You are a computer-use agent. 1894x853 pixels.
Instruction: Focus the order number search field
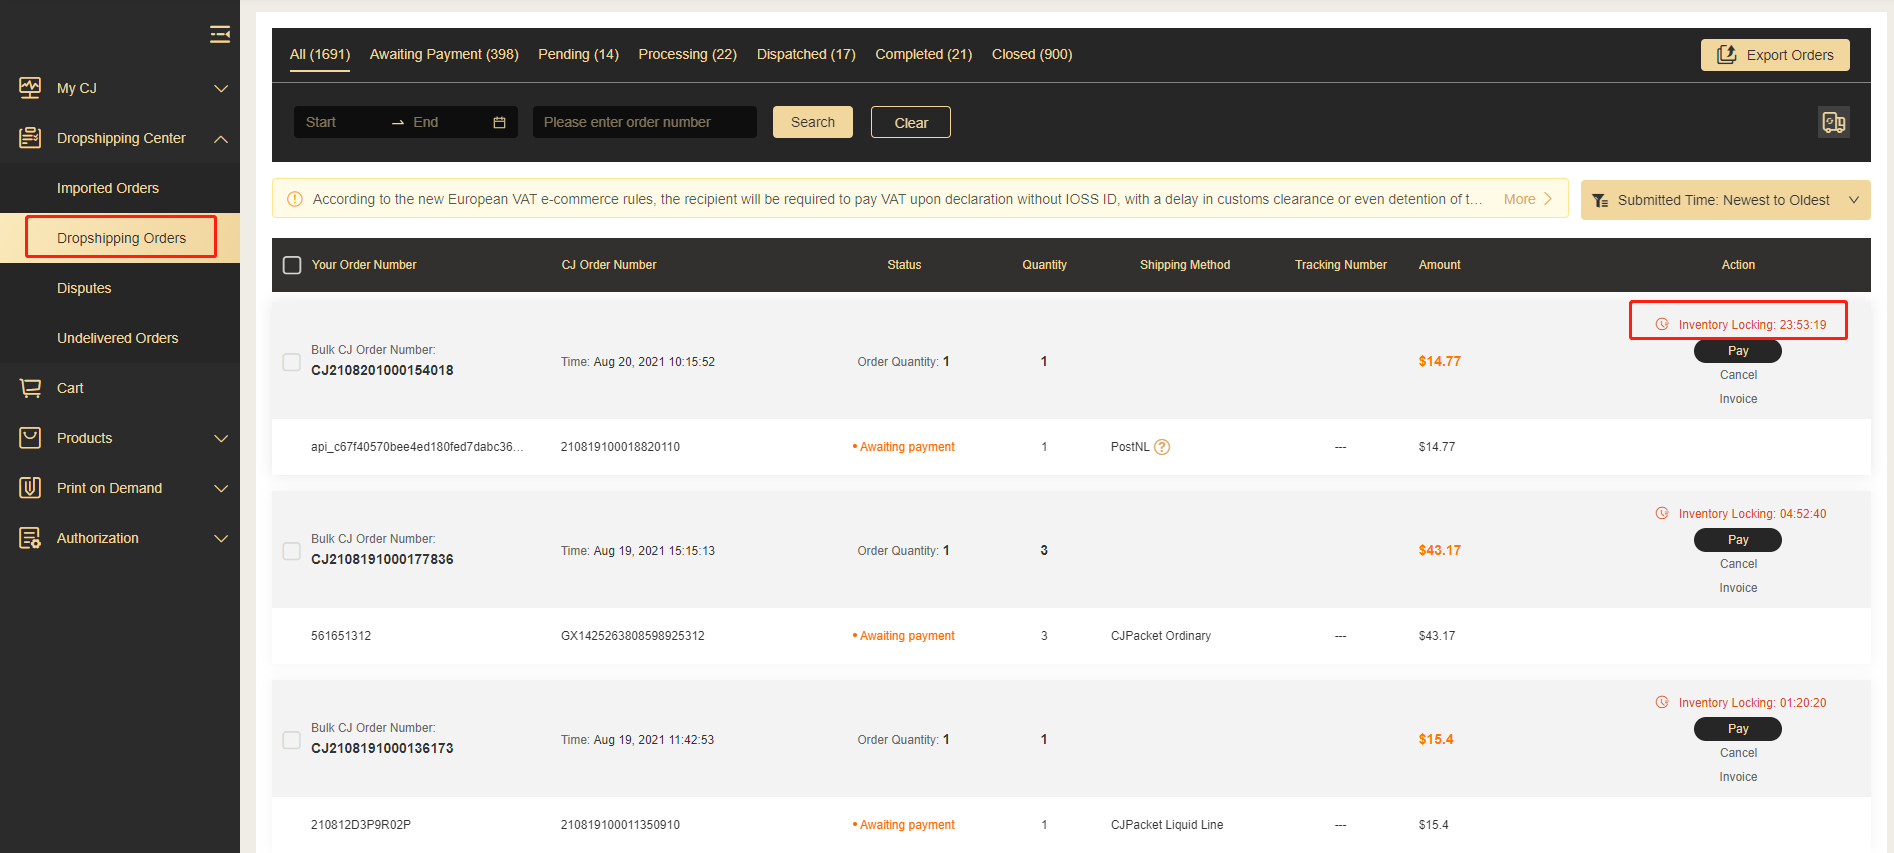pos(644,122)
